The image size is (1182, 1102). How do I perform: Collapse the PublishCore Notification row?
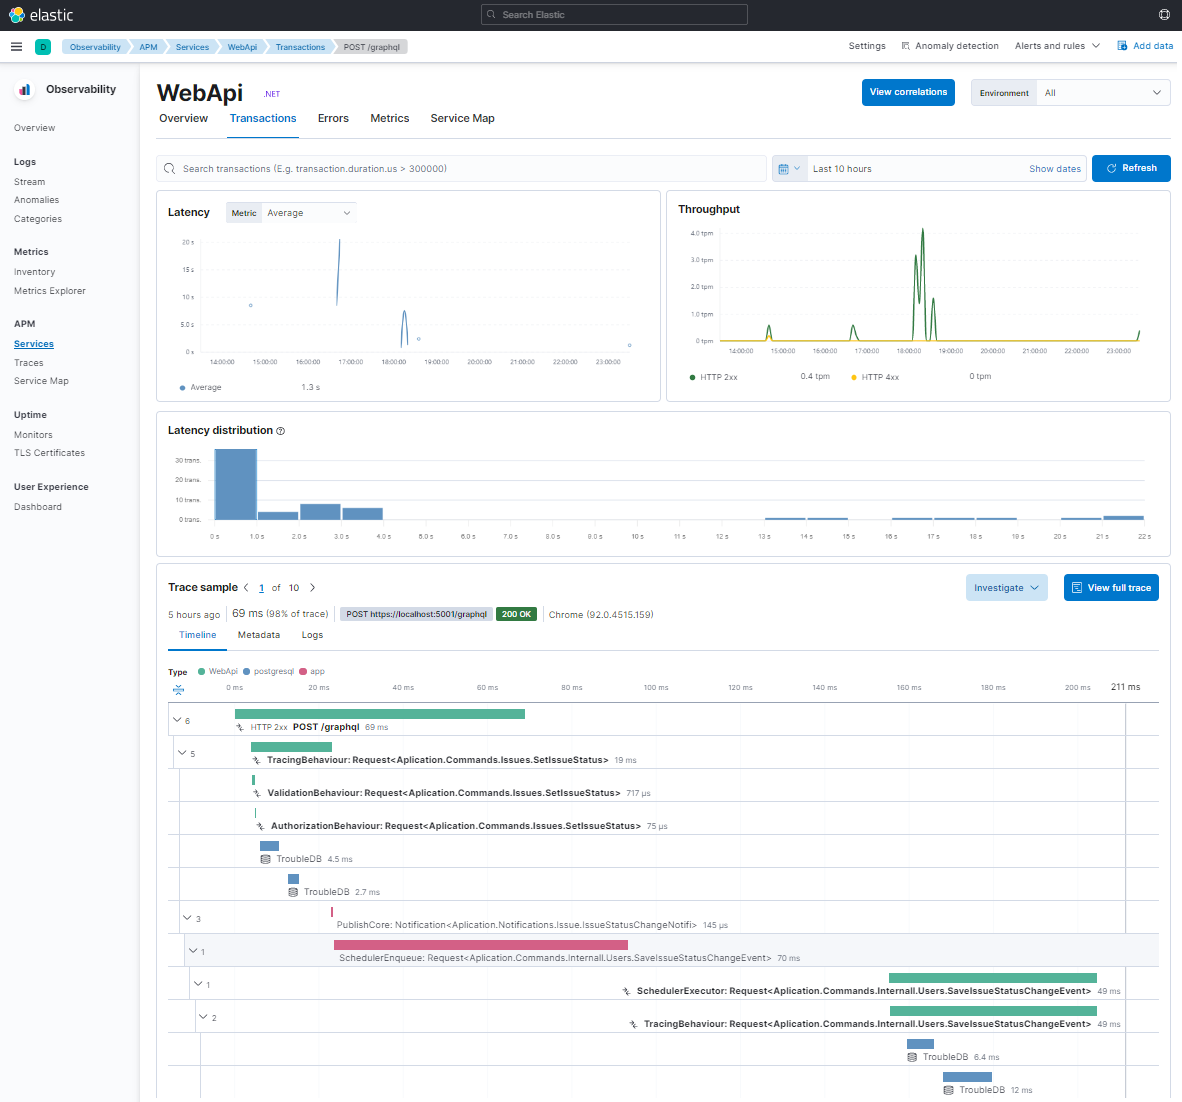point(187,918)
